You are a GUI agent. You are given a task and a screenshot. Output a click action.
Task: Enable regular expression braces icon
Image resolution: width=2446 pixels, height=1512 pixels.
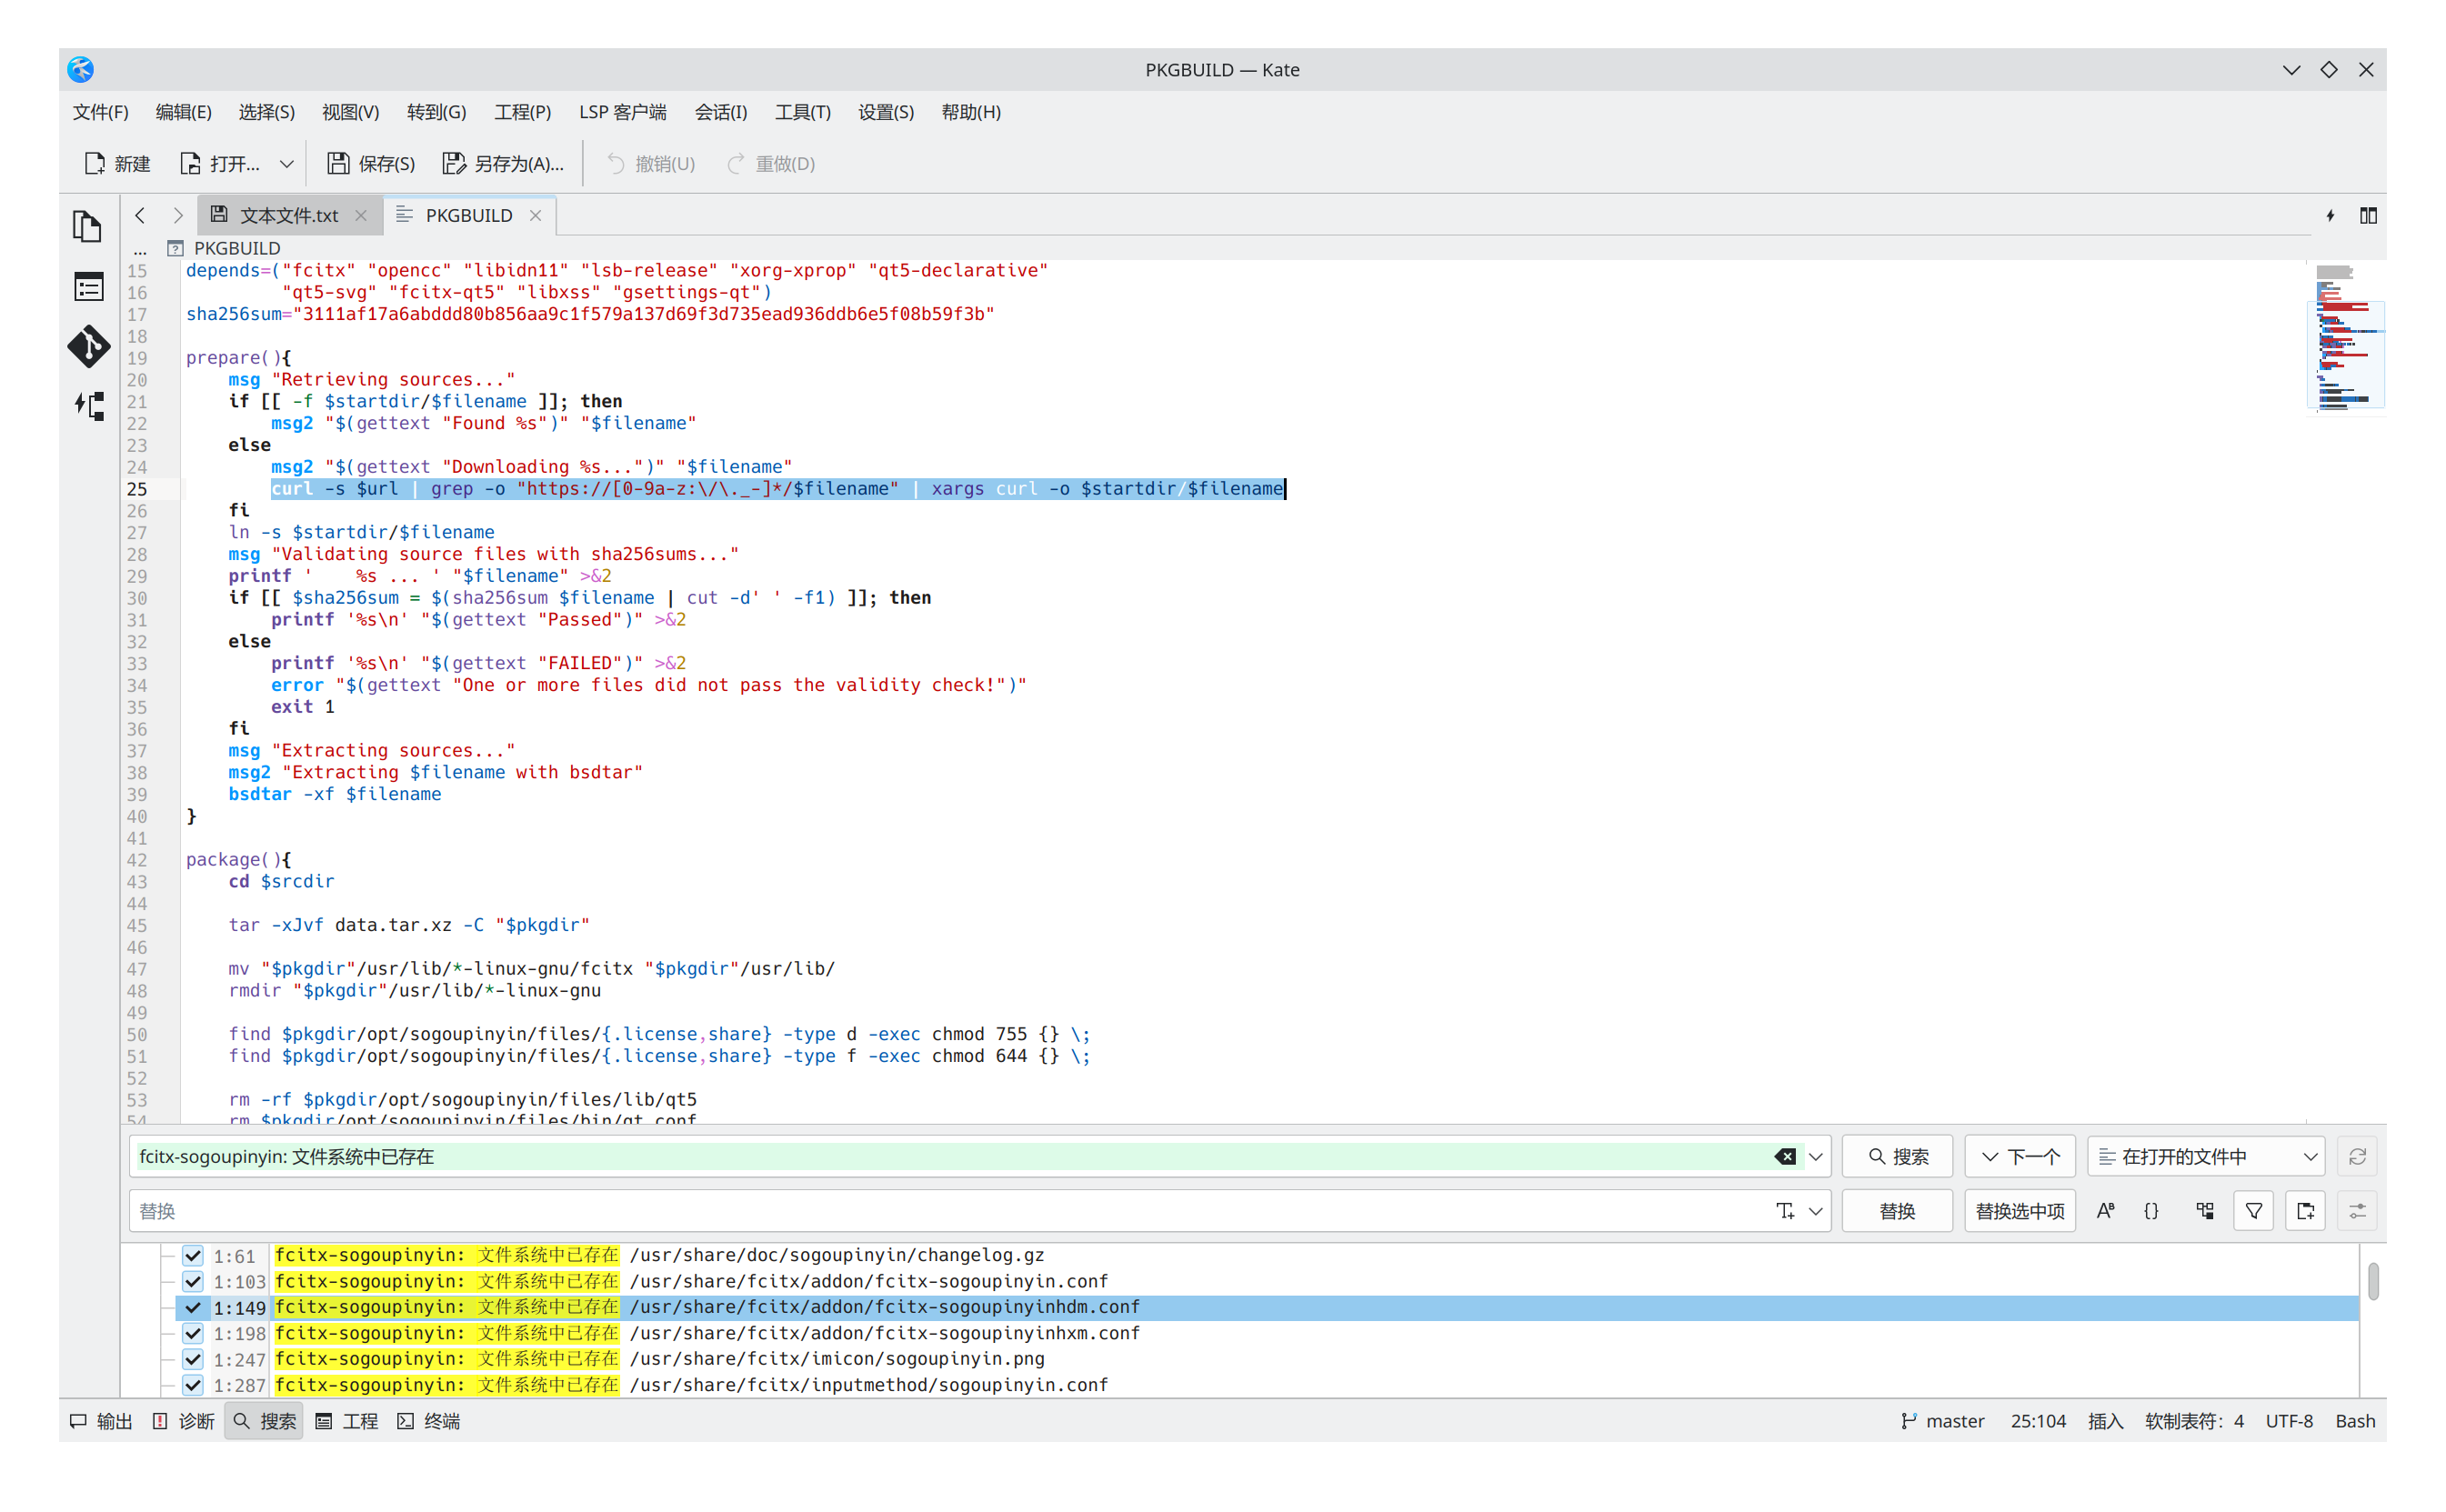pyautogui.click(x=2151, y=1211)
